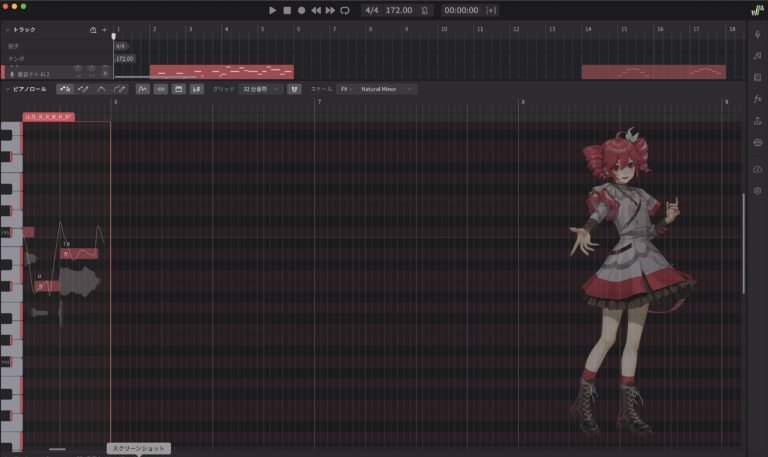768x457 pixels.
Task: Click the テンポ row label
Action: 16,59
